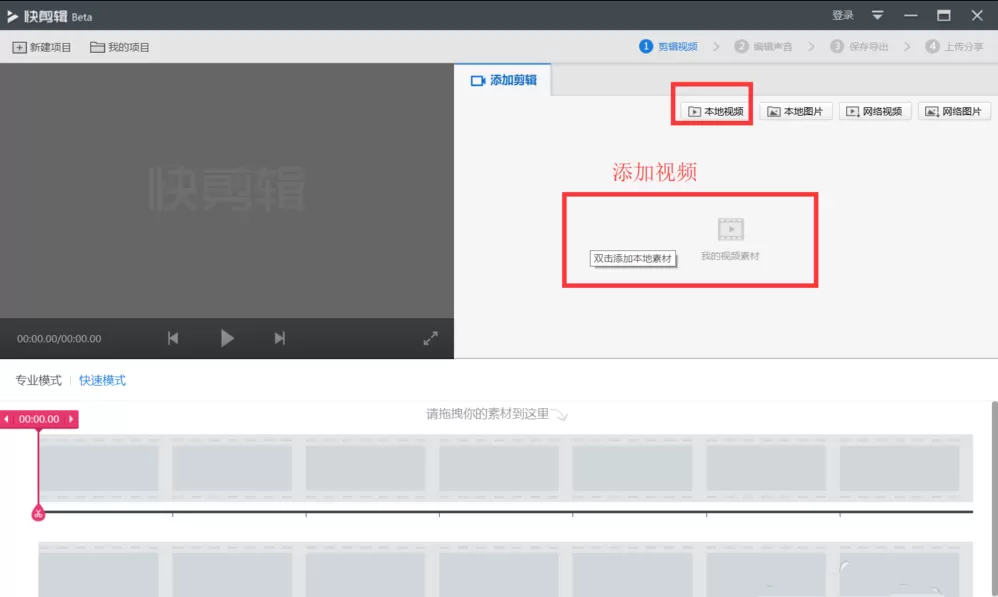The height and width of the screenshot is (597, 998).
Task: Go to step 3 保存导出
Action: point(859,46)
